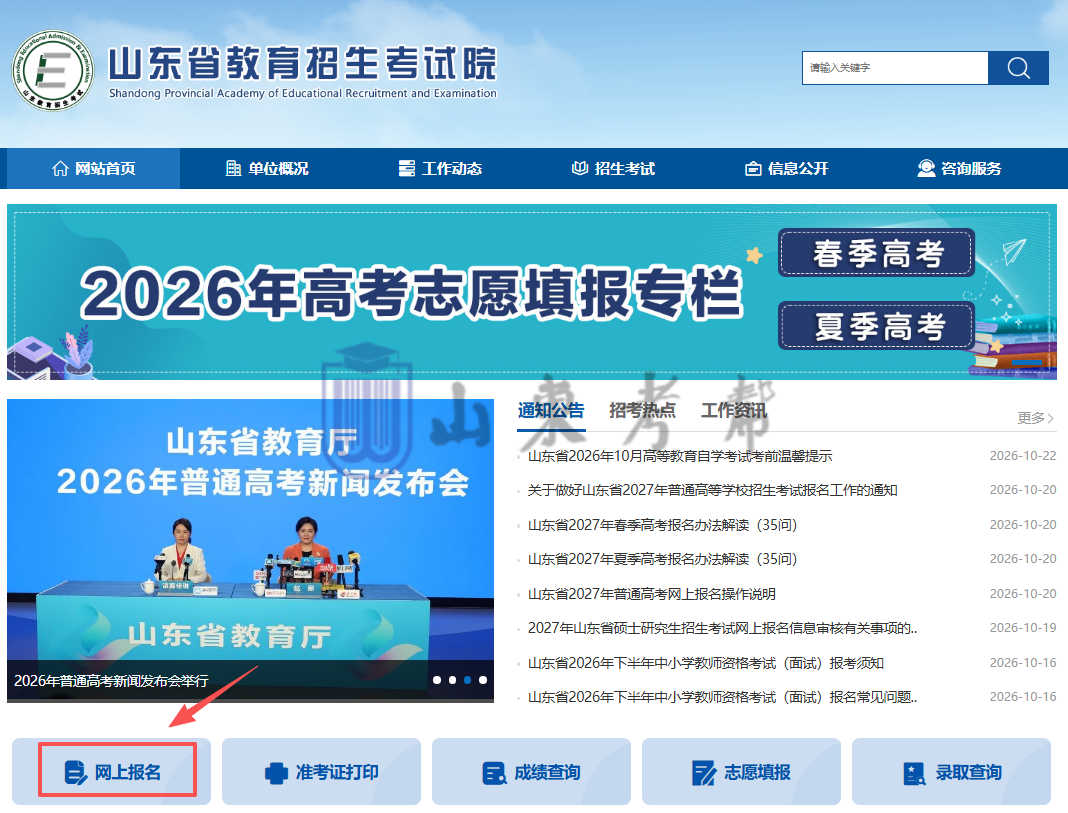Image resolution: width=1068 pixels, height=813 pixels.
Task: Open the 春季高考 banner button
Action: [x=877, y=253]
